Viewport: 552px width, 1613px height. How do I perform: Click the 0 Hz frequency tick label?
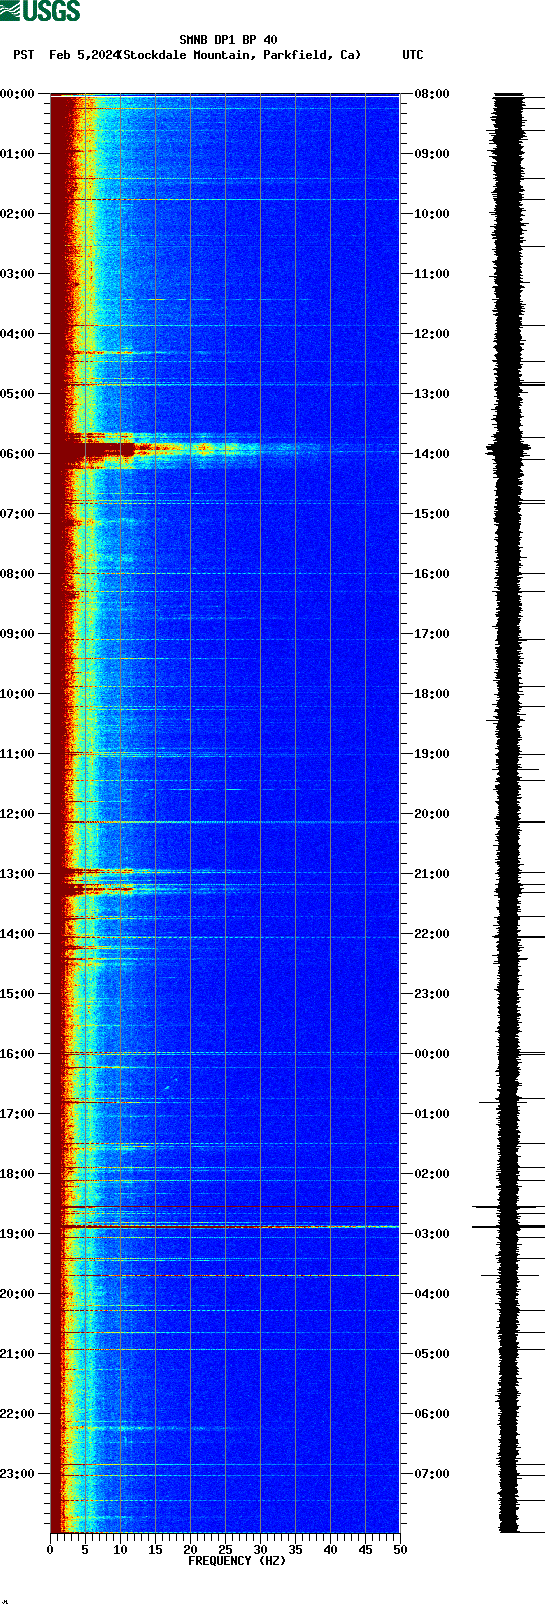point(50,1550)
